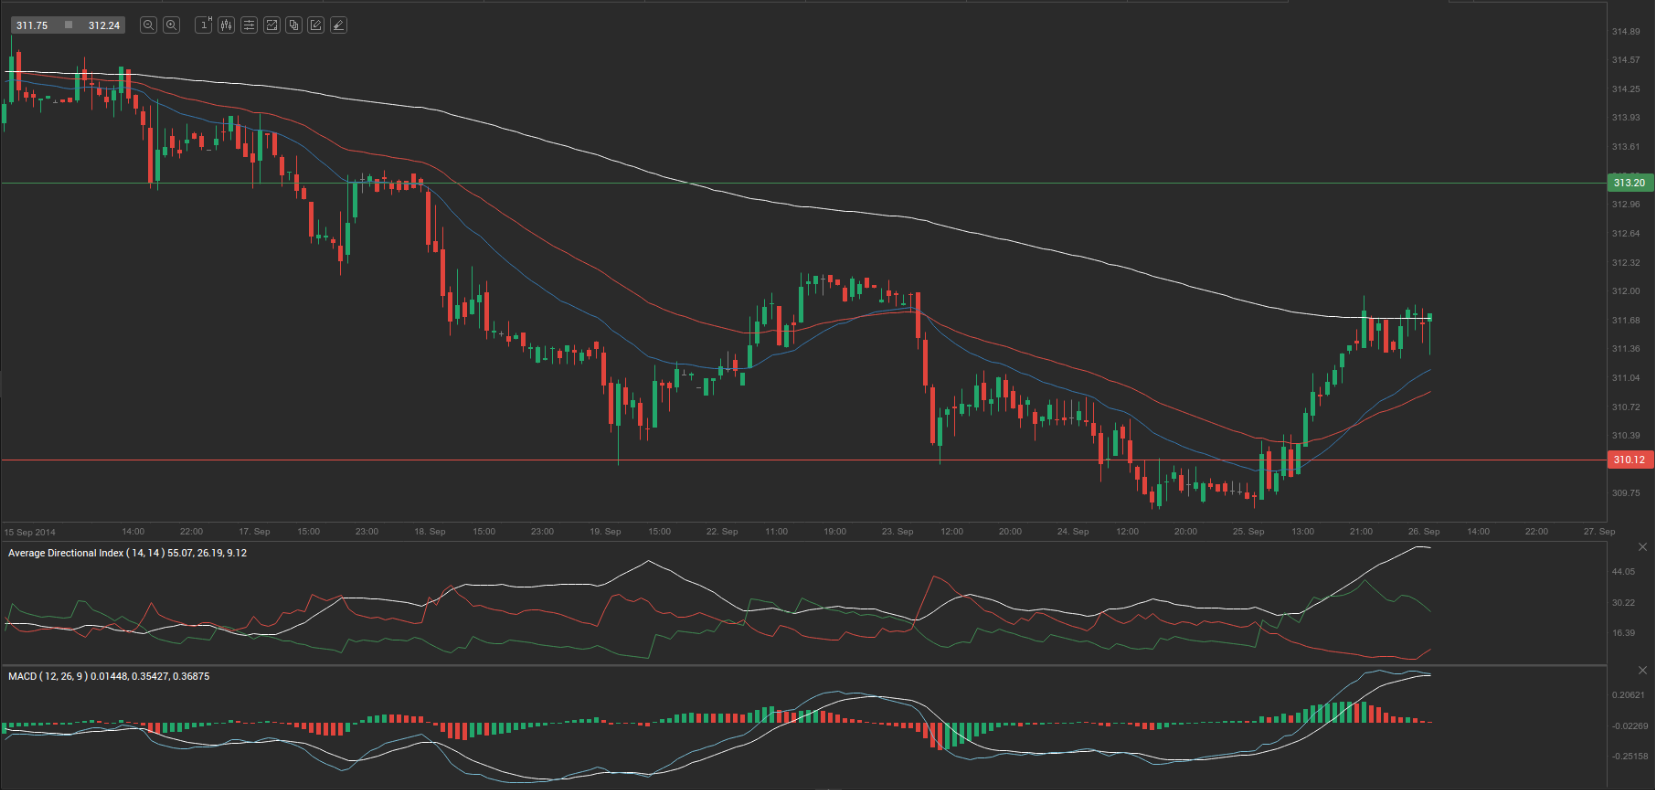This screenshot has width=1655, height=790.
Task: Click the 312.24 buy price
Action: 104,26
